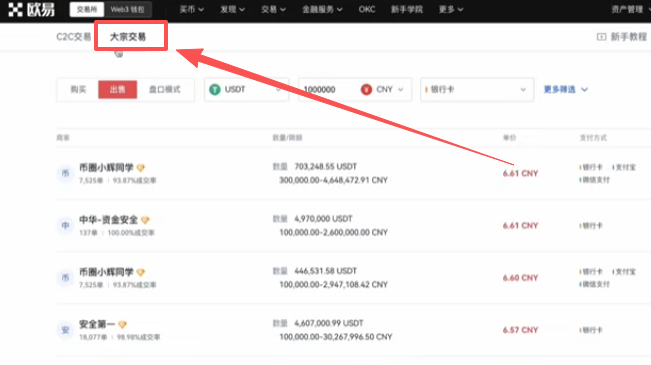
Task: Select the 大宗交易 tab
Action: [128, 37]
